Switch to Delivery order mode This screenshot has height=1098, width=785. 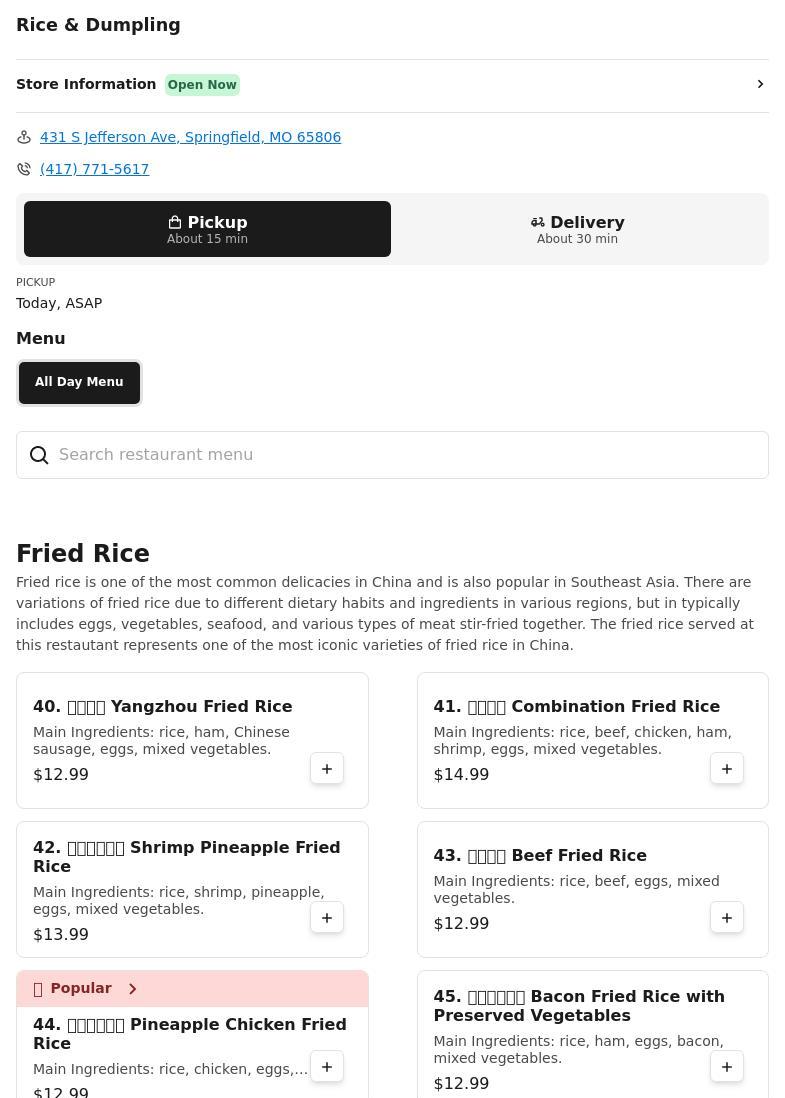pos(577,229)
